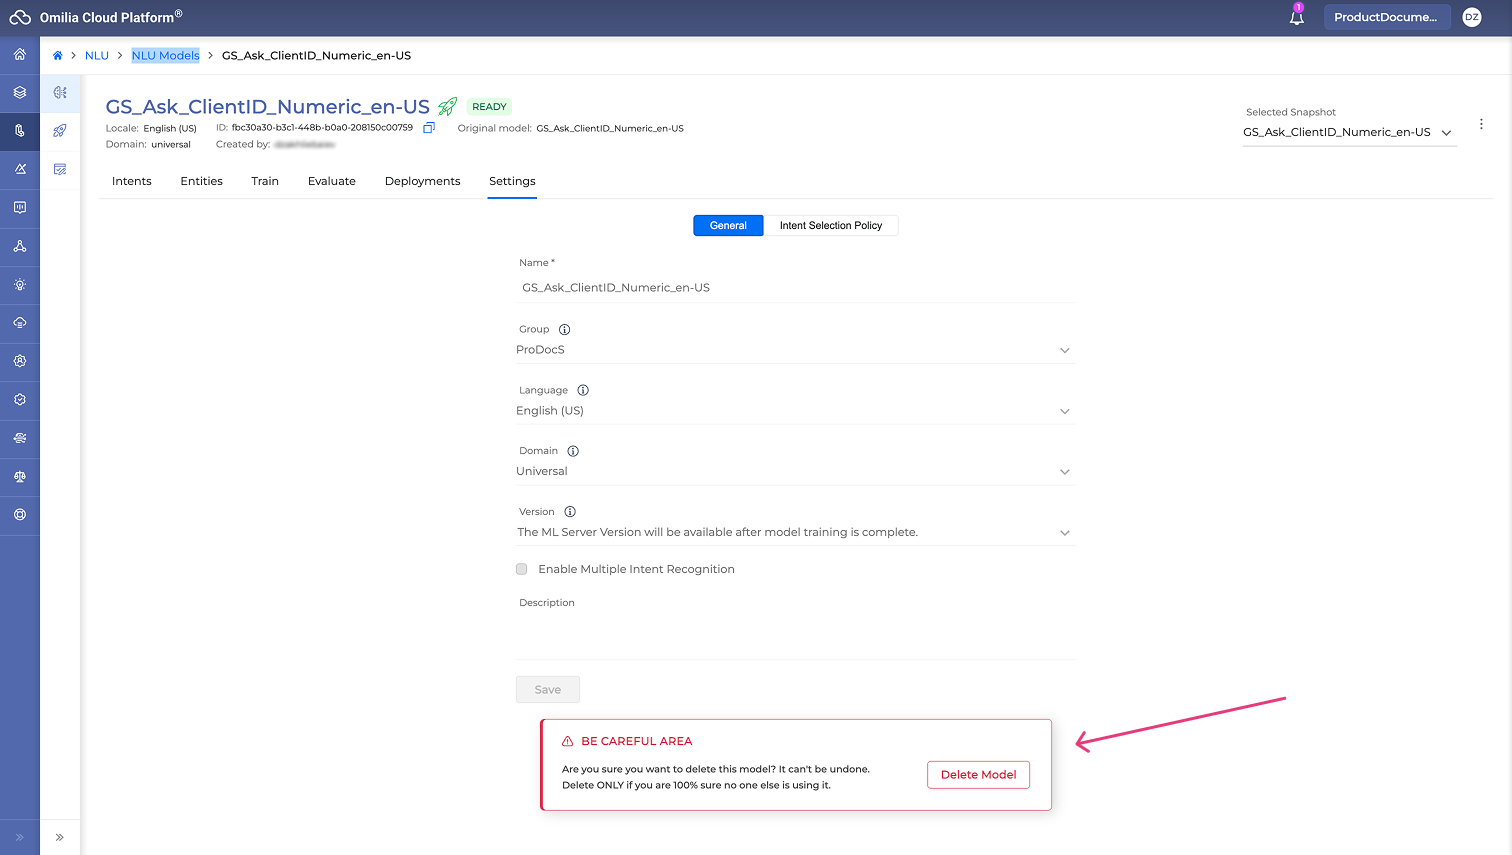Open the rocket deployments icon in side panel
The image size is (1512, 855).
pyautogui.click(x=60, y=131)
